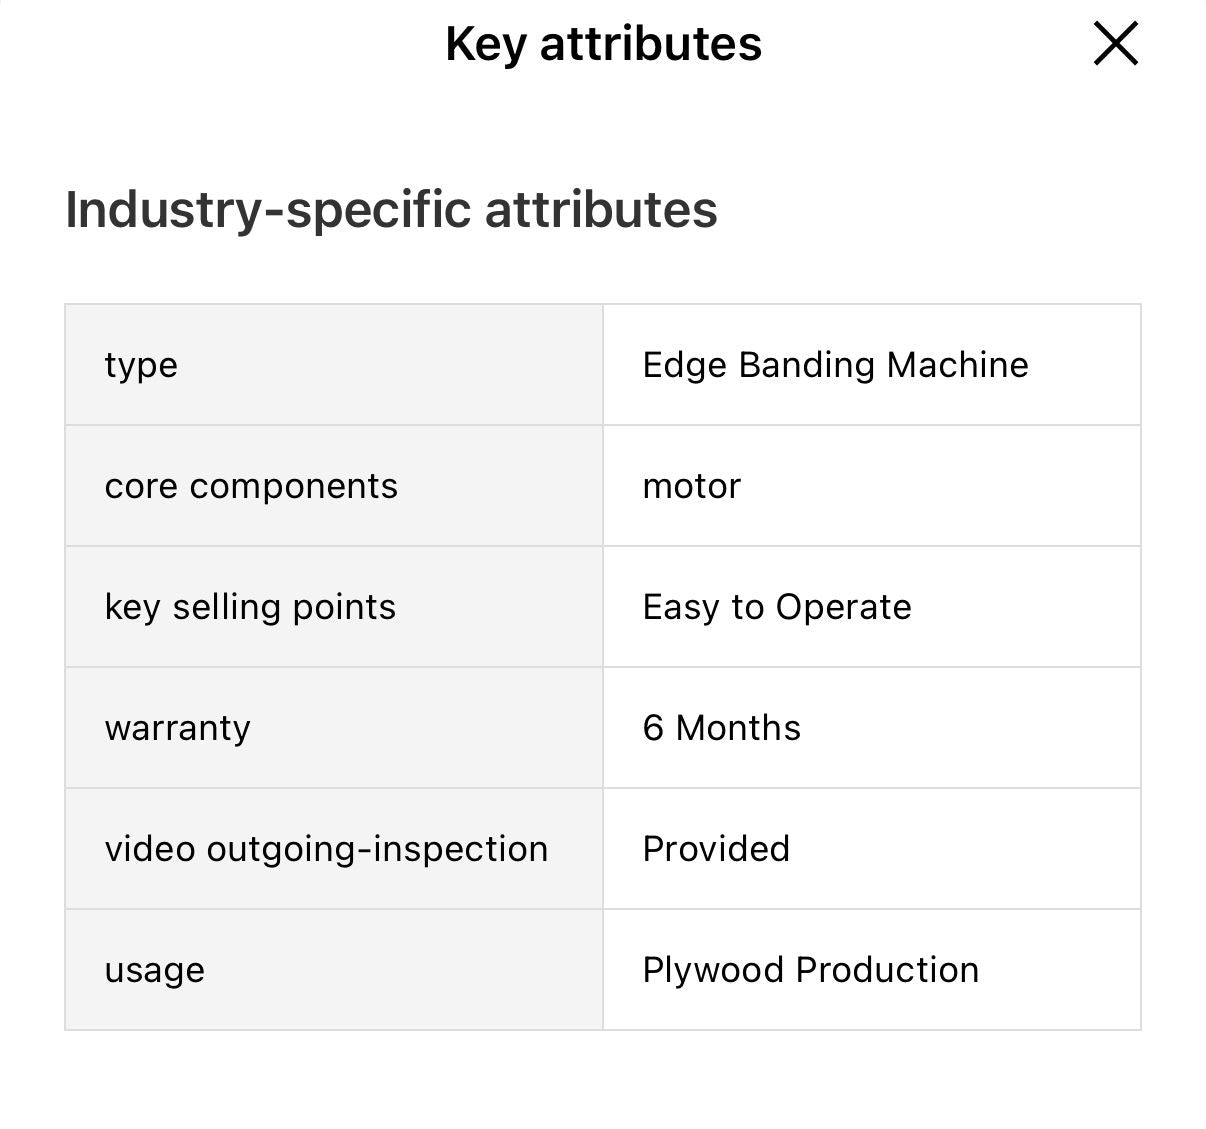Click the 'Key attributes' dialog title
This screenshot has width=1206, height=1129.
pos(603,43)
